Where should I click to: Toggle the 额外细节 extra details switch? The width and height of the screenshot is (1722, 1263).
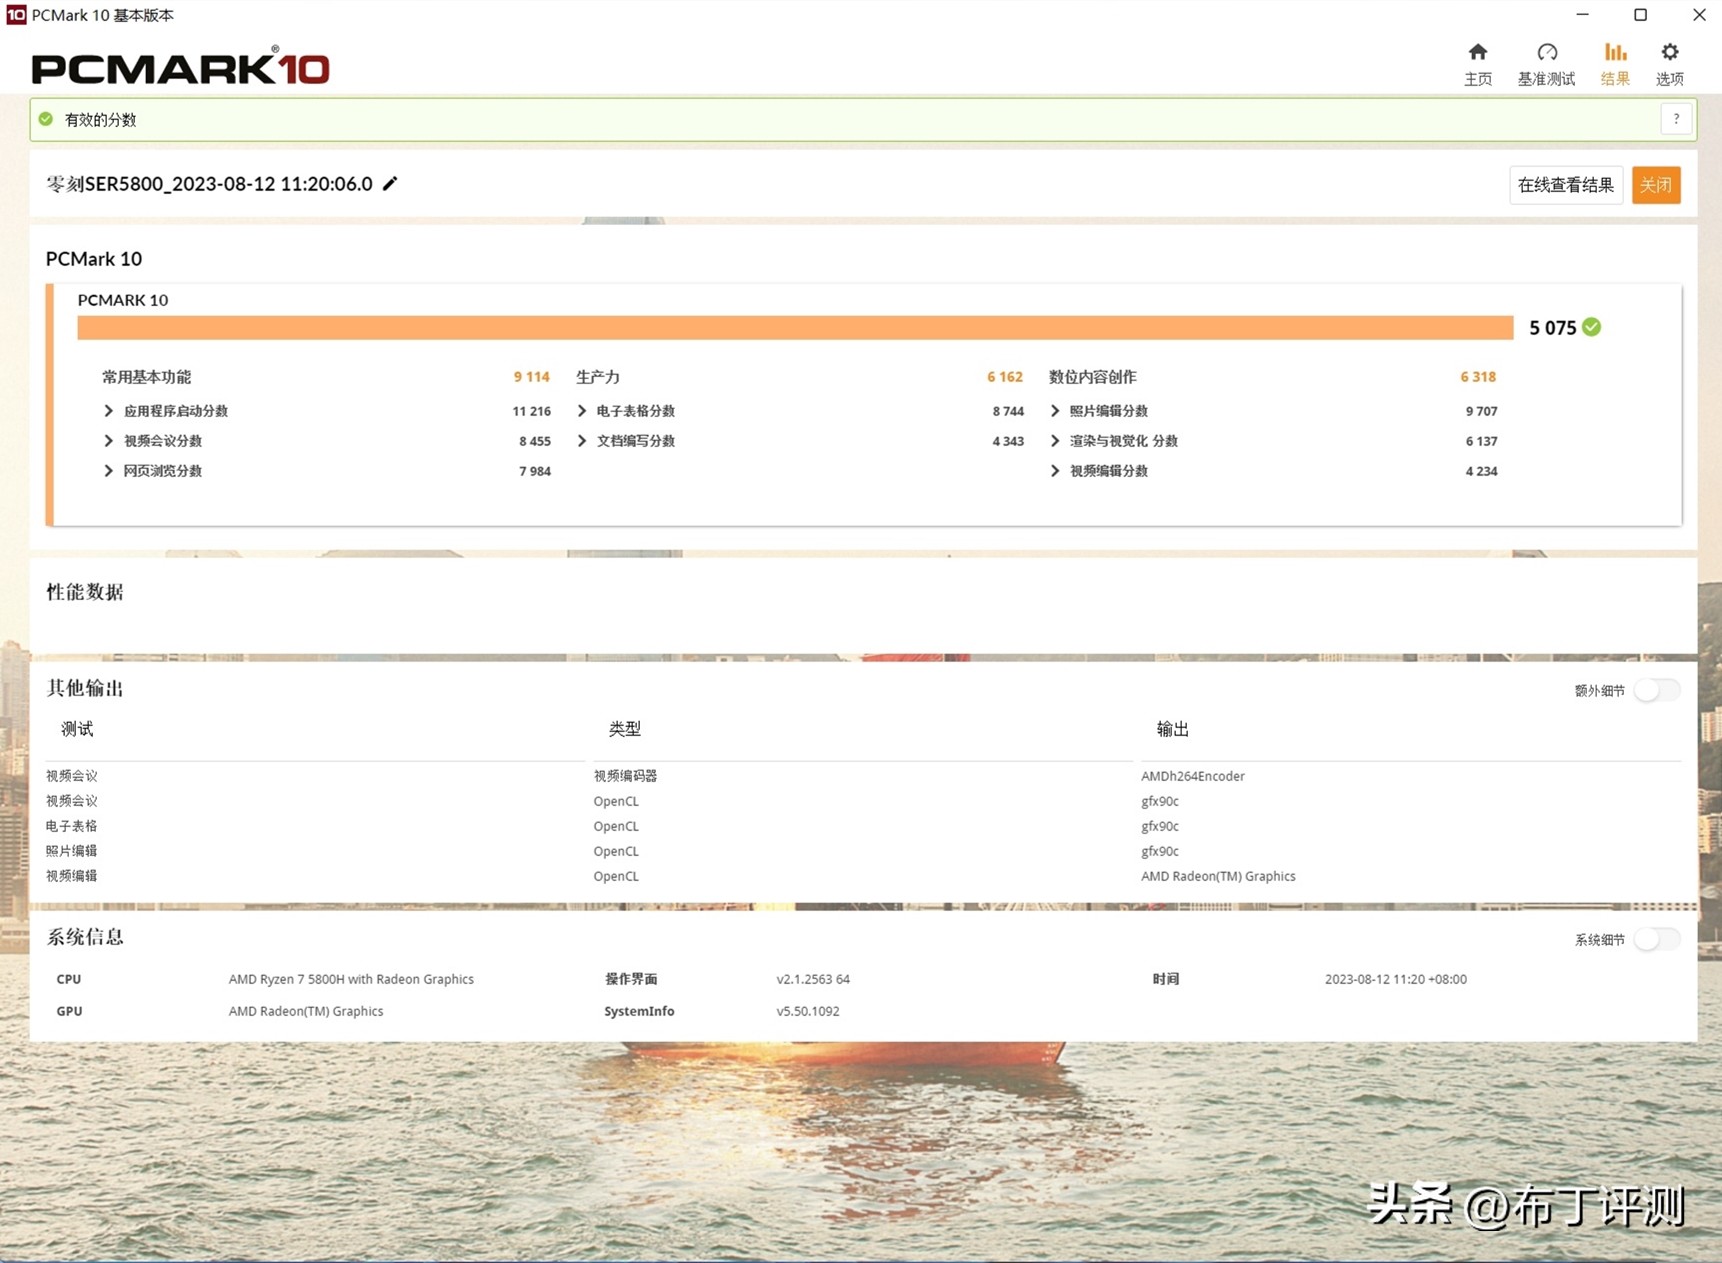pyautogui.click(x=1656, y=690)
